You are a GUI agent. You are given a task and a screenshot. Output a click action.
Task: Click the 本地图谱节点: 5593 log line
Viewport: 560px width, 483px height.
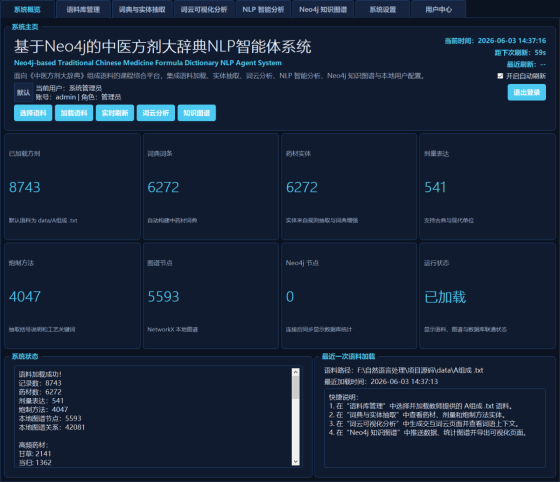click(x=50, y=418)
